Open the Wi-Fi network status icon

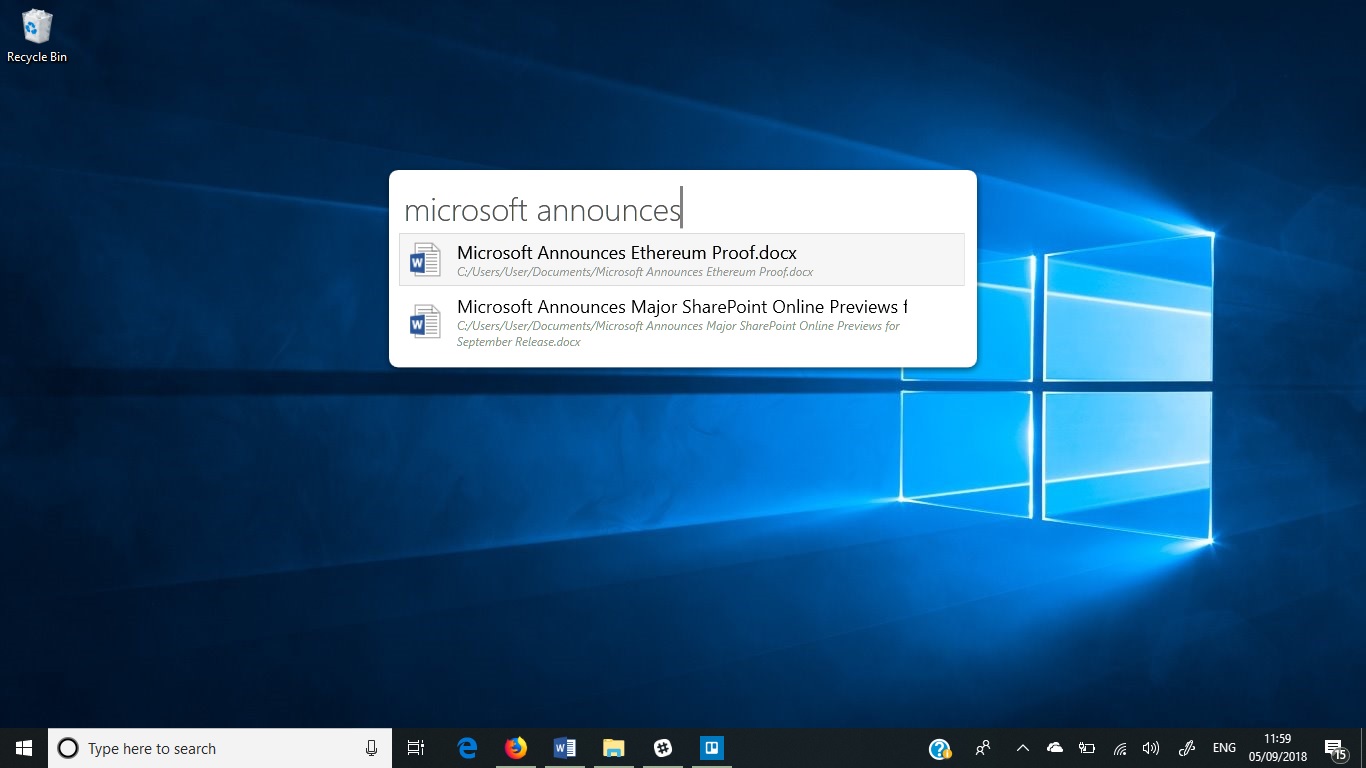(x=1119, y=747)
